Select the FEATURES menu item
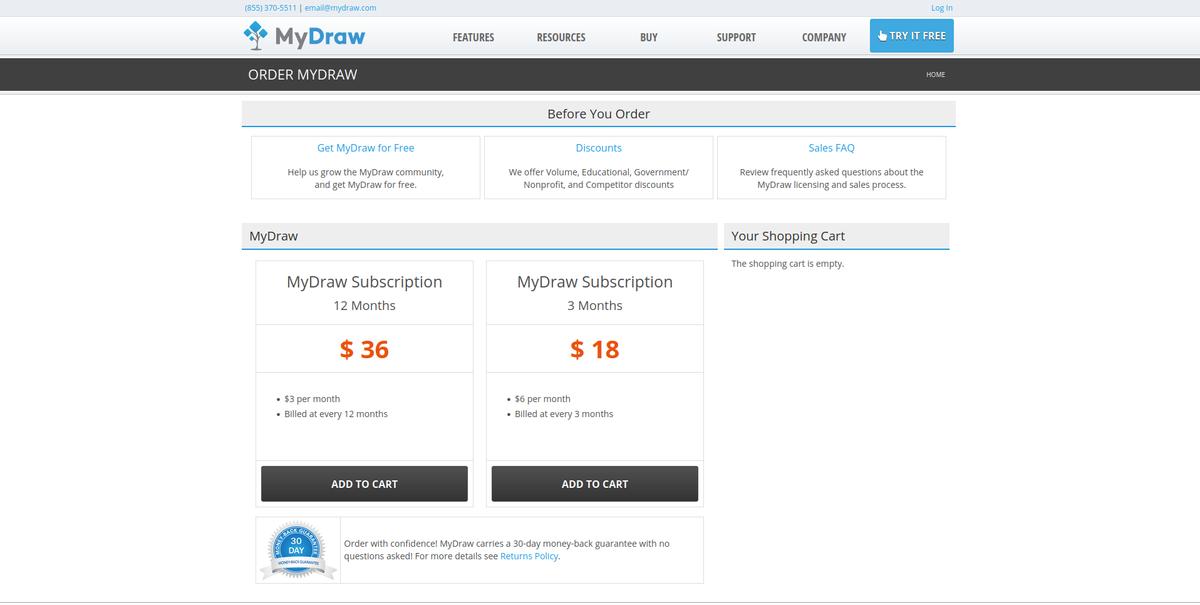This screenshot has height=605, width=1200. point(473,37)
